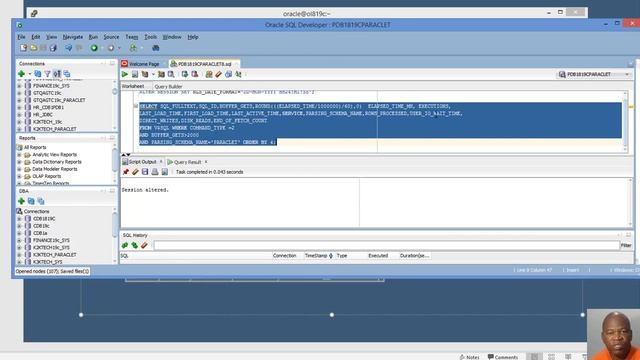This screenshot has width=640, height=360.
Task: Select the Script Output tab
Action: click(142, 162)
